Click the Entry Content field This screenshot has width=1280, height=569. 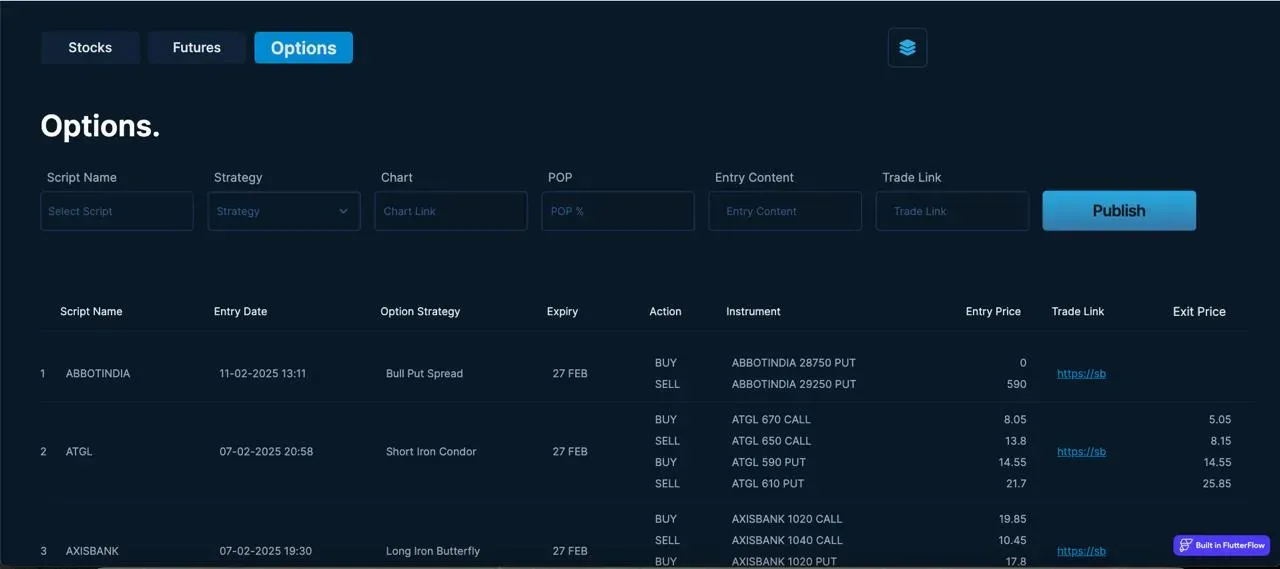coord(785,211)
